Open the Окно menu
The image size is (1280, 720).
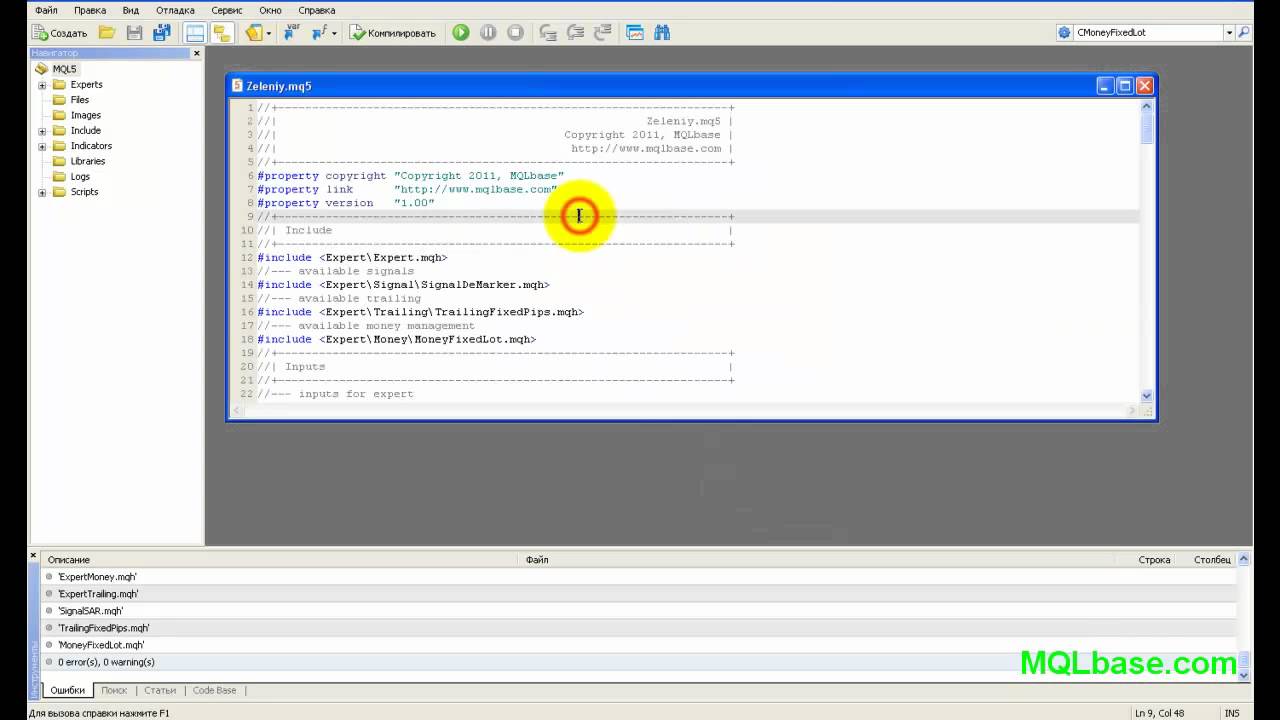pos(270,10)
